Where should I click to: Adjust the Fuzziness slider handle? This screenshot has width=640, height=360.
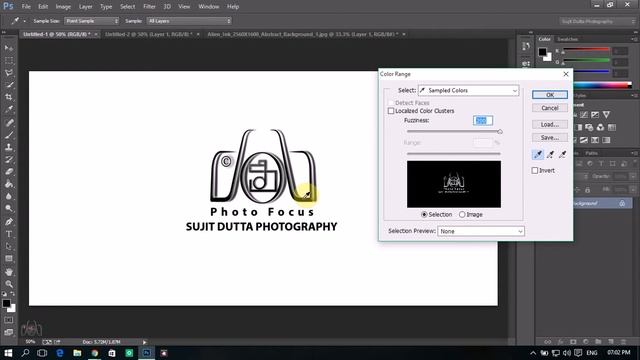point(500,131)
